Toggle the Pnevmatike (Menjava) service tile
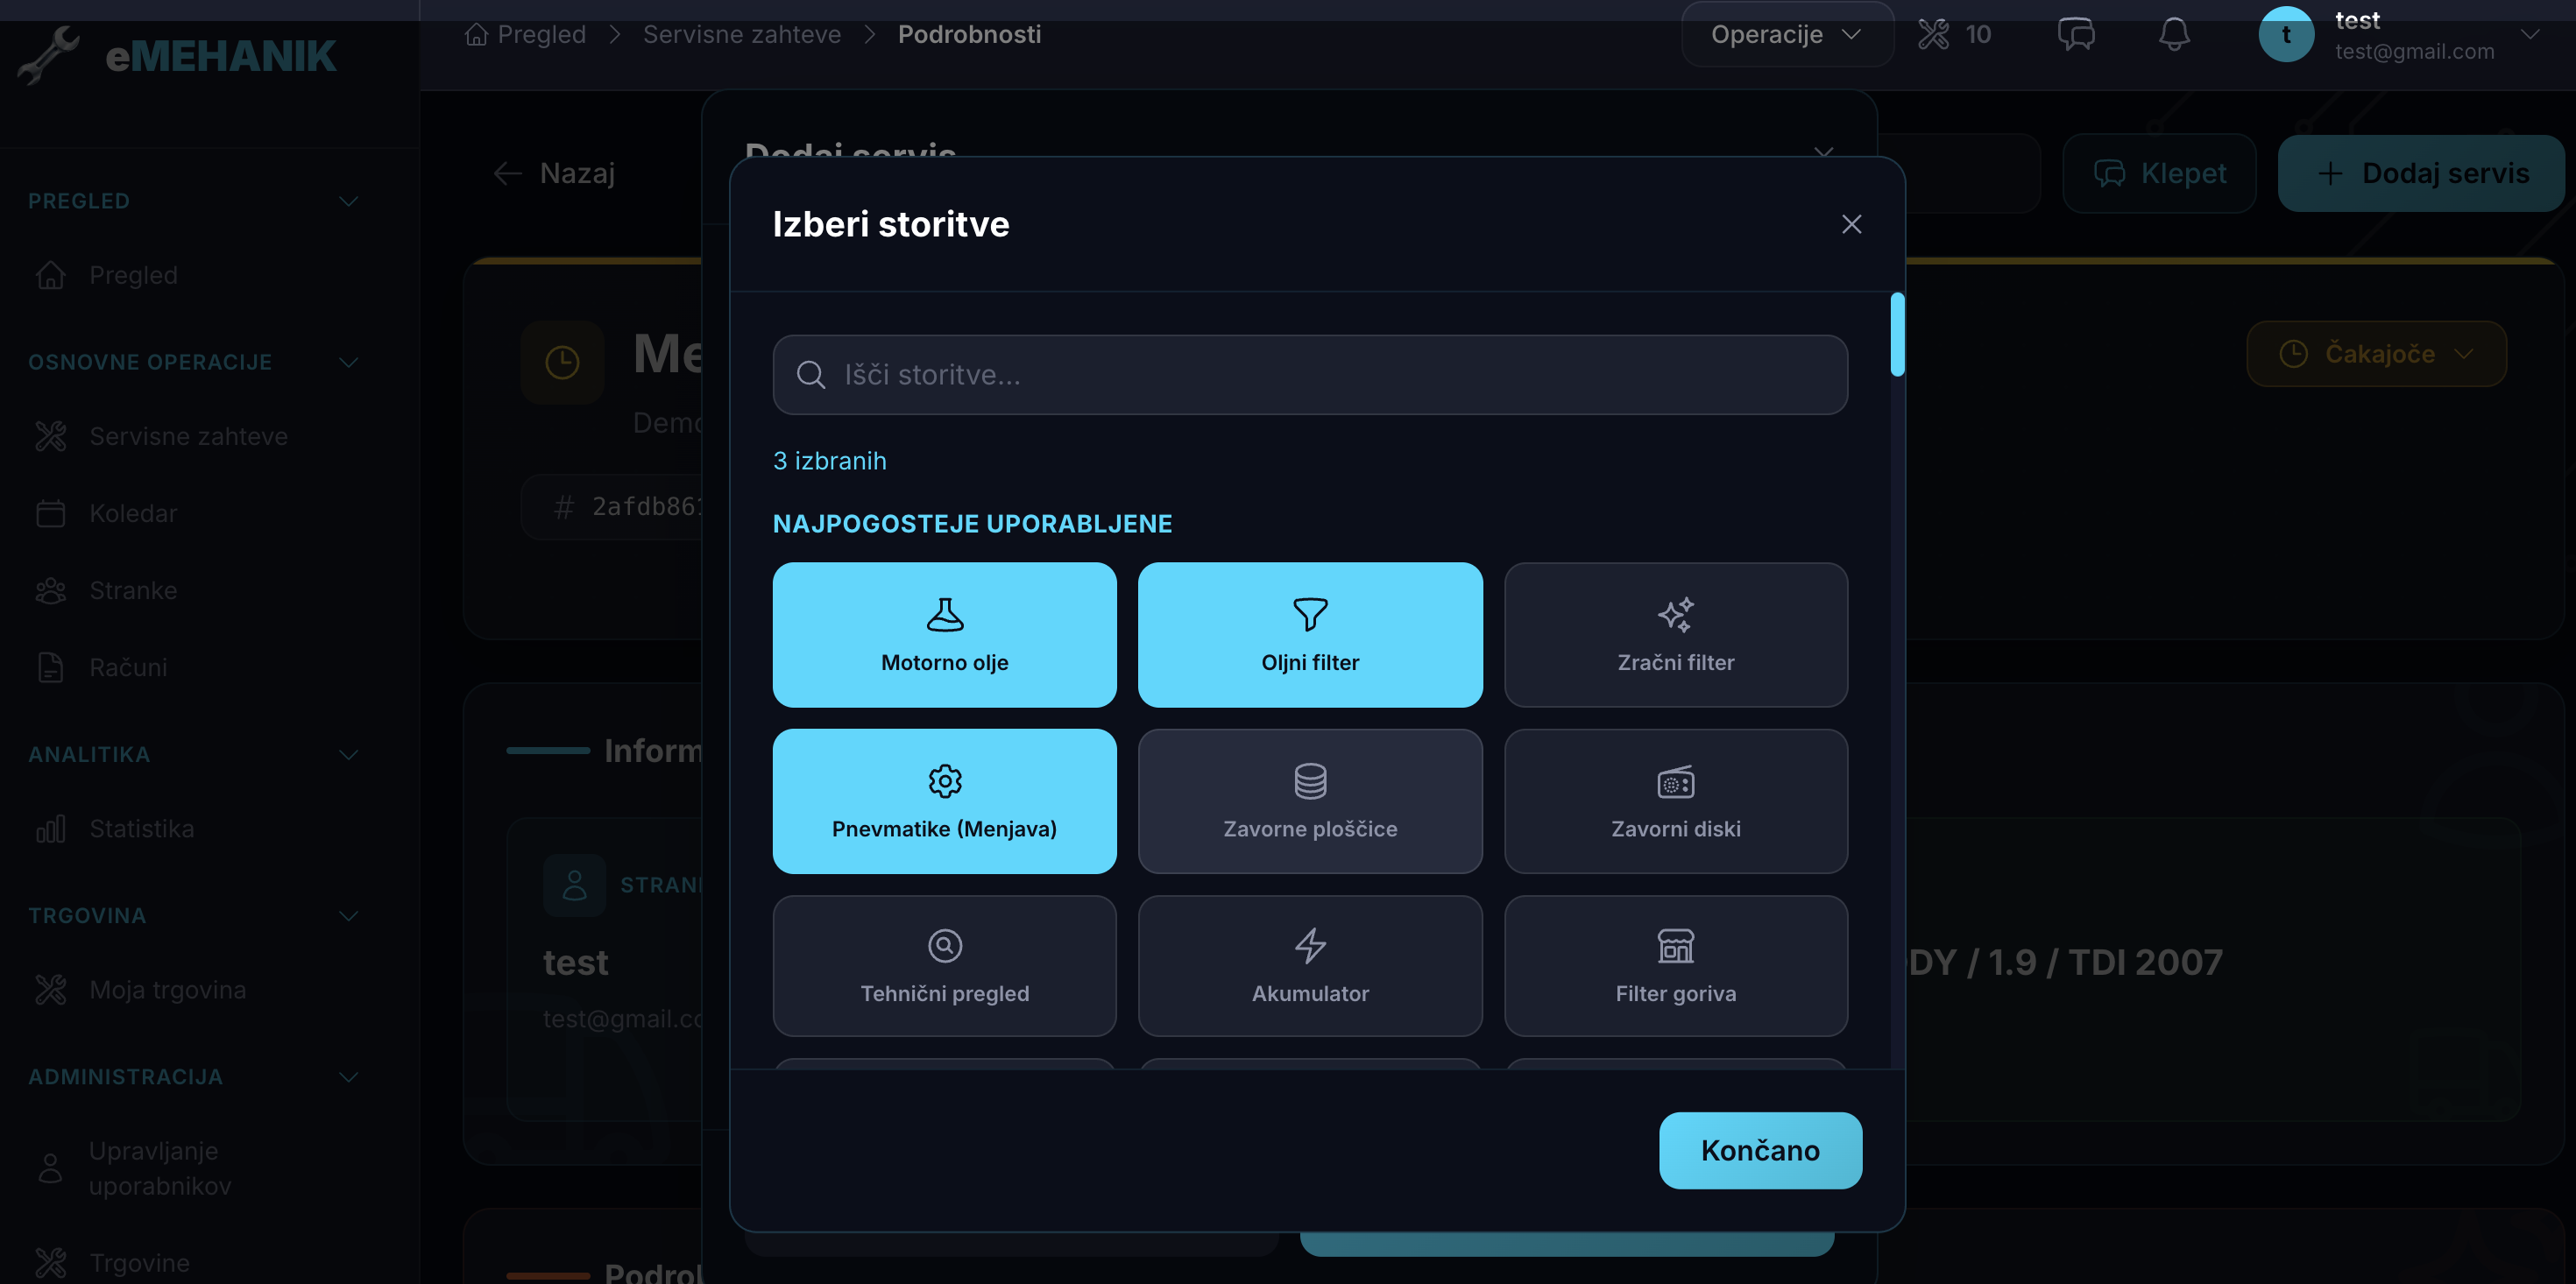Image resolution: width=2576 pixels, height=1284 pixels. pyautogui.click(x=944, y=800)
